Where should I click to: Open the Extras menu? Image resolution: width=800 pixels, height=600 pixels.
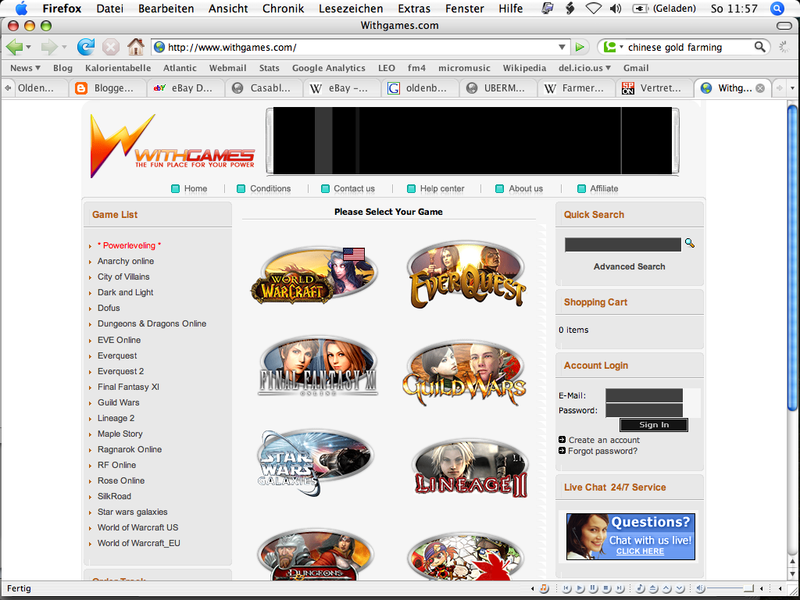pos(414,9)
